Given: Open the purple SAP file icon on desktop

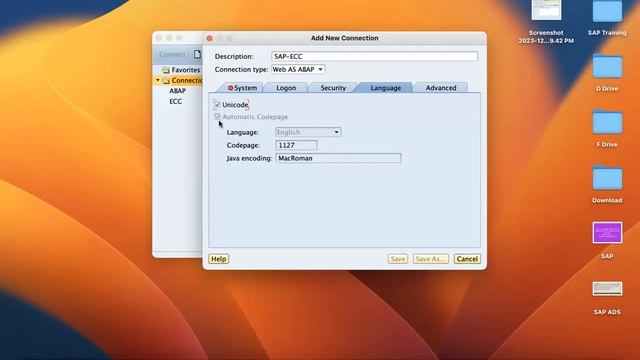Looking at the screenshot, I should 607,233.
